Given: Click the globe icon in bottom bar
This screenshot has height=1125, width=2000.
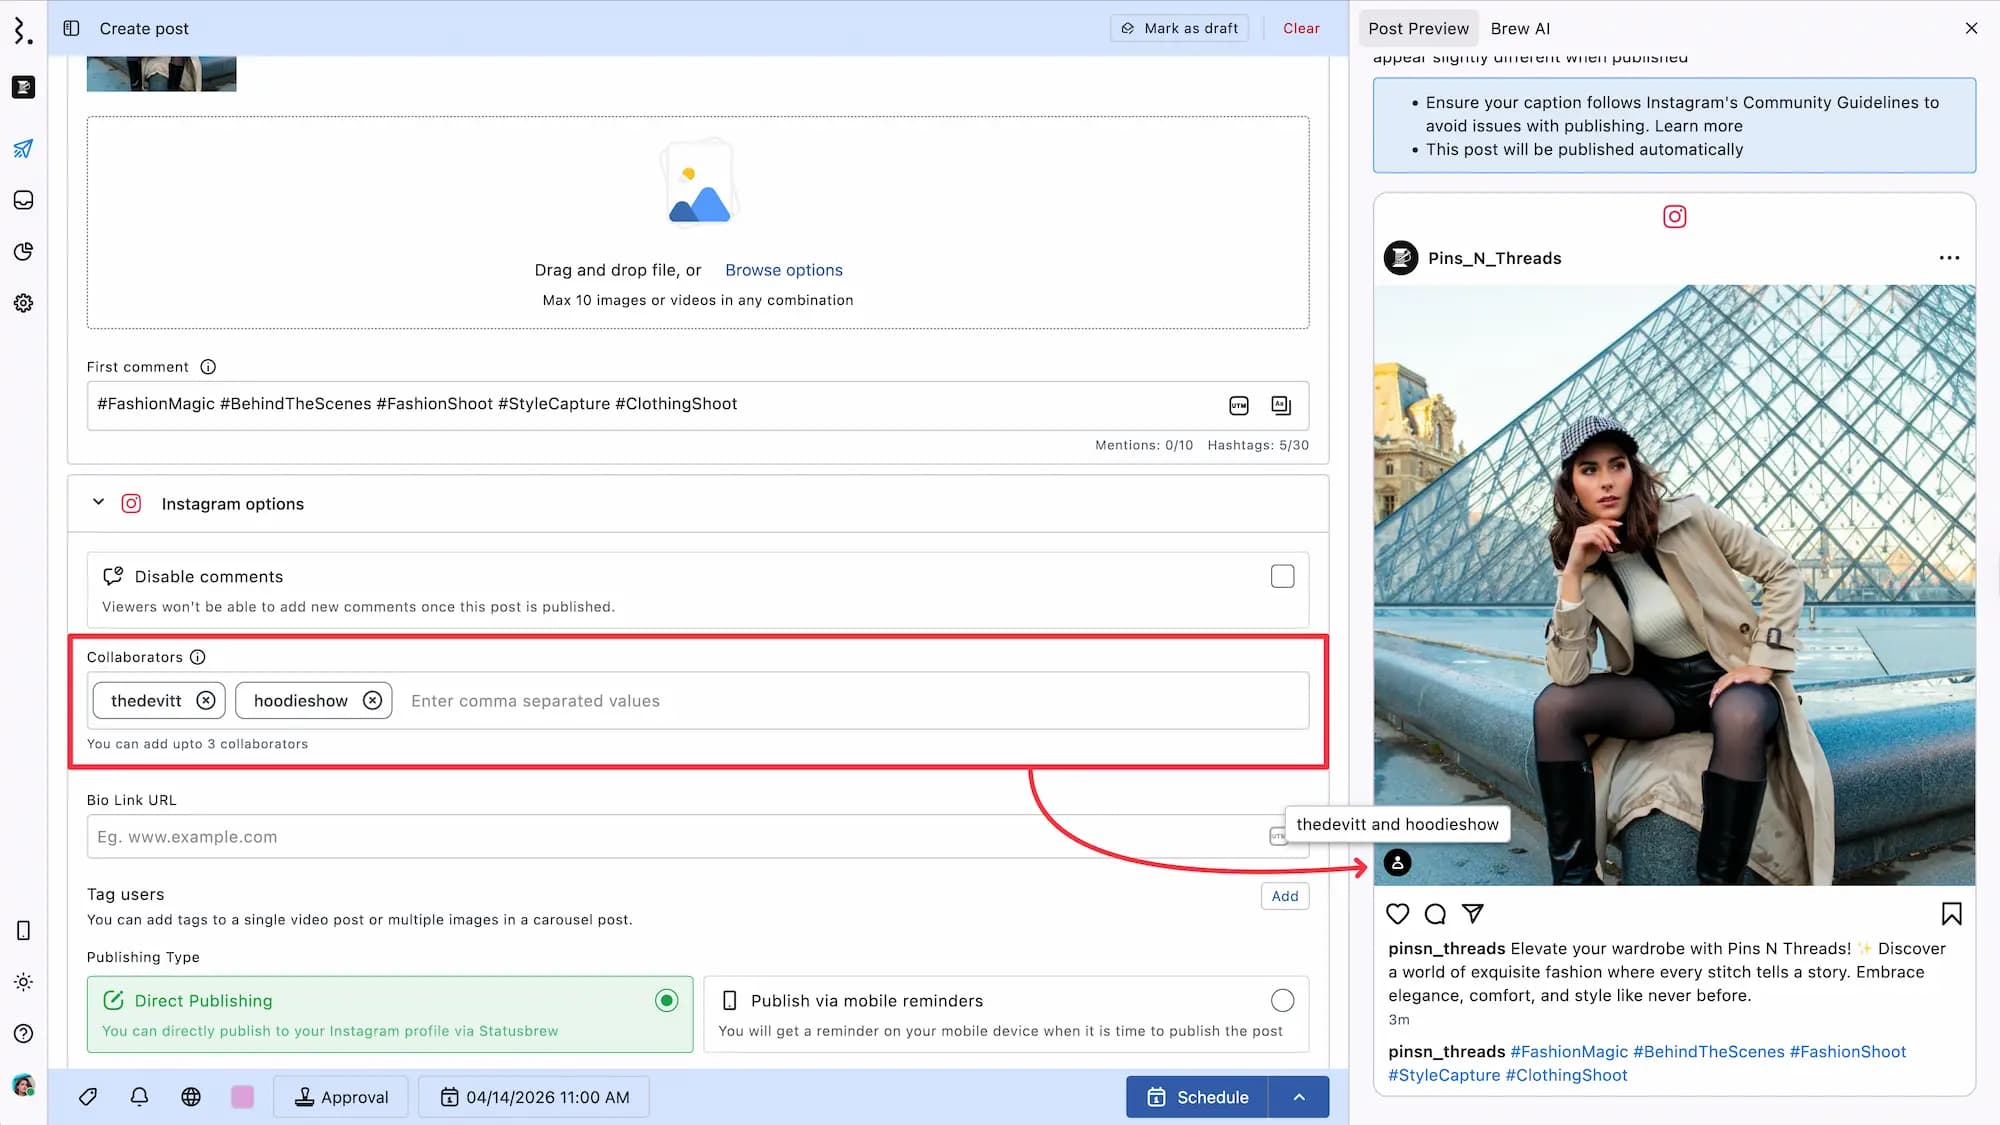Looking at the screenshot, I should [x=191, y=1097].
